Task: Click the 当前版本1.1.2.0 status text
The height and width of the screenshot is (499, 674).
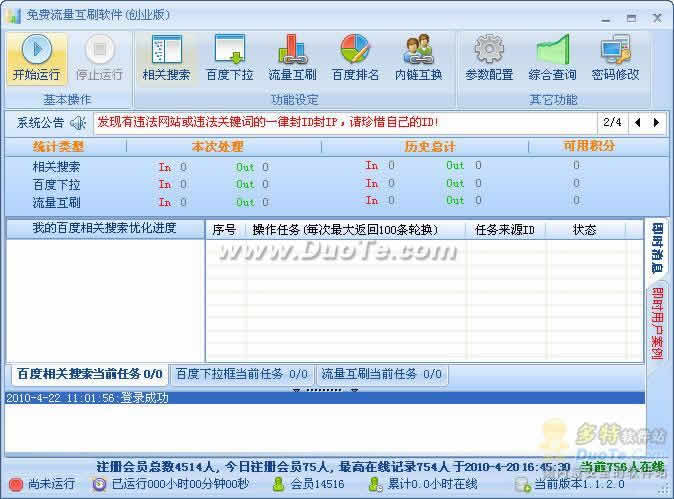Action: pos(579,484)
